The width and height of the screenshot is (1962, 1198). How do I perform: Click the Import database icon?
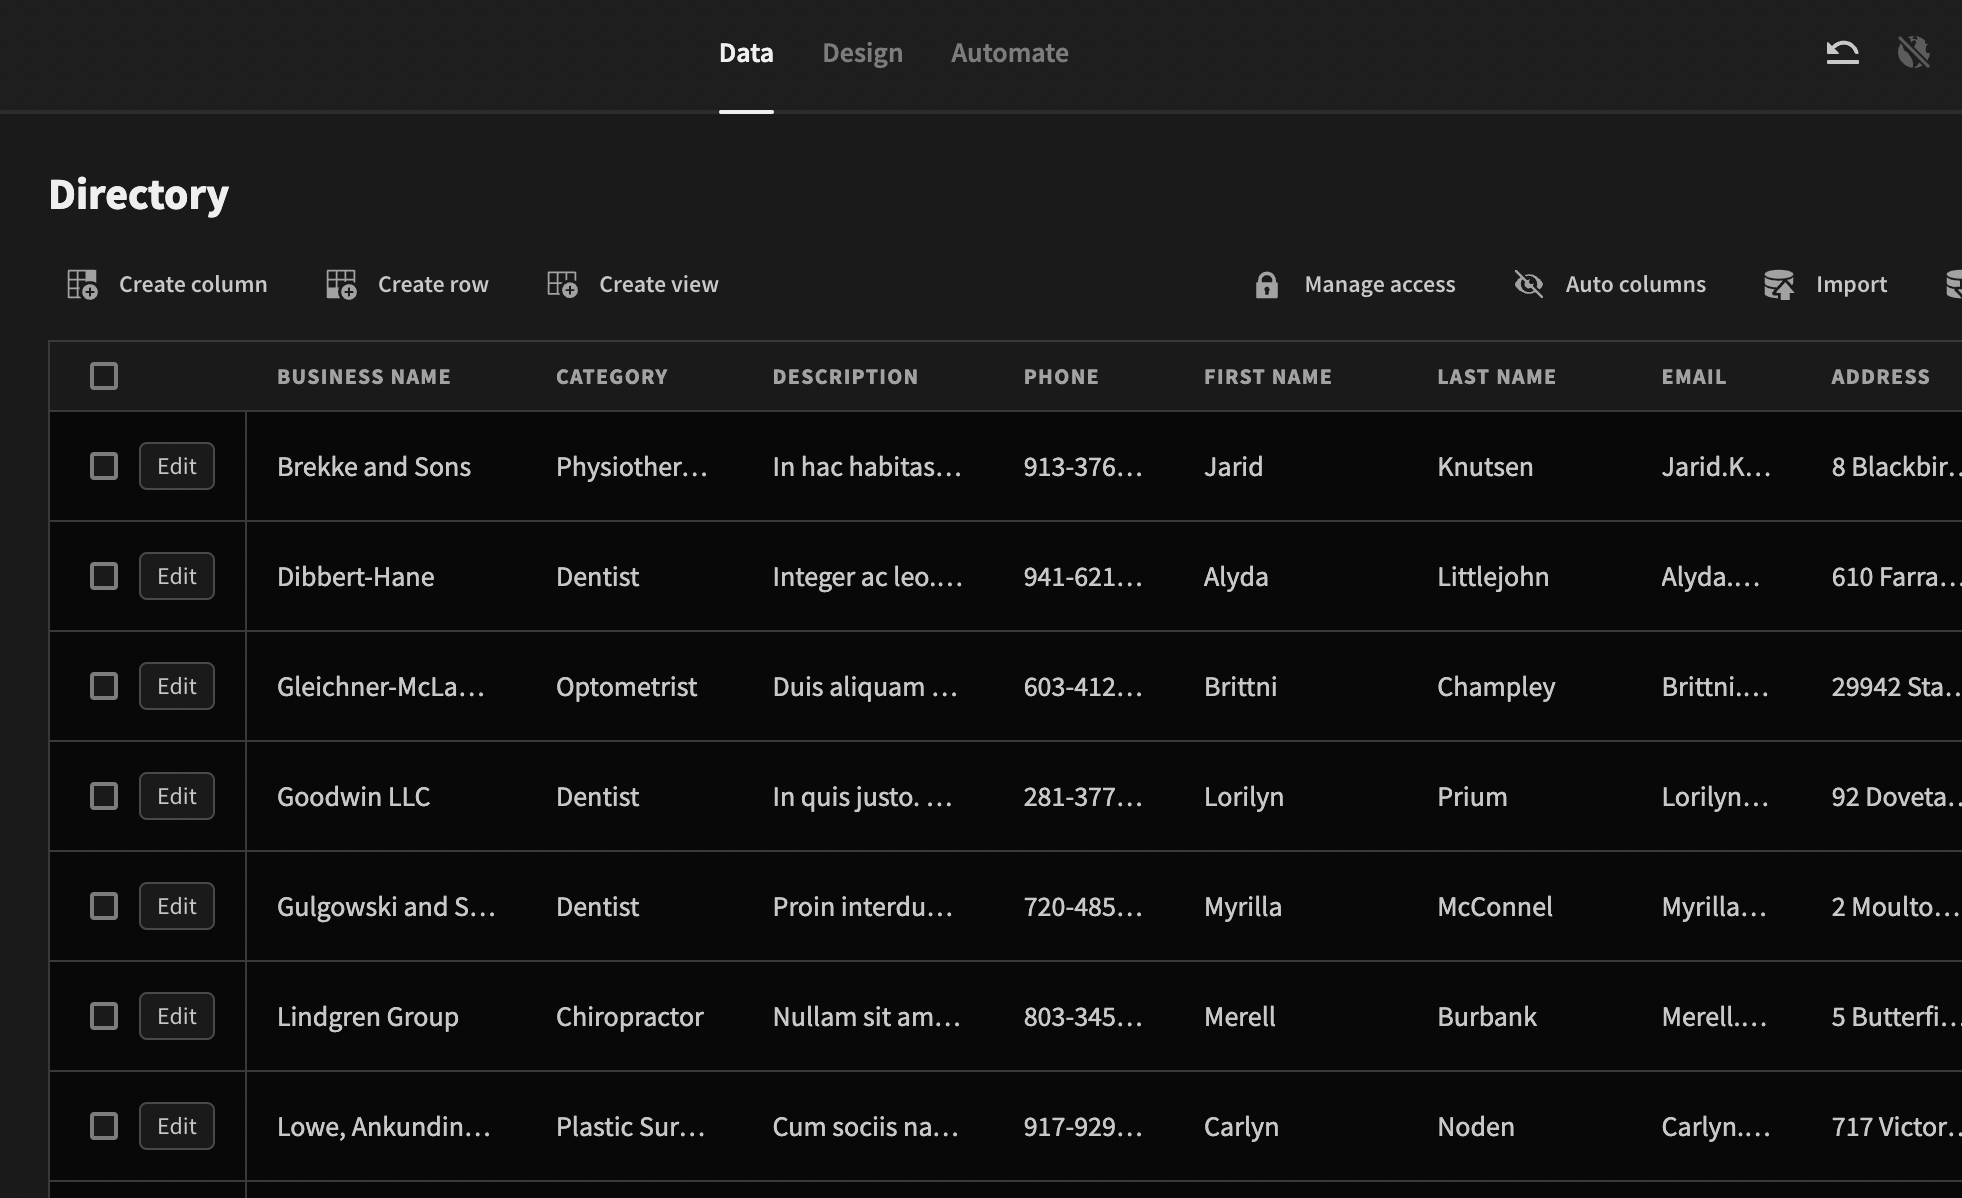pyautogui.click(x=1778, y=285)
